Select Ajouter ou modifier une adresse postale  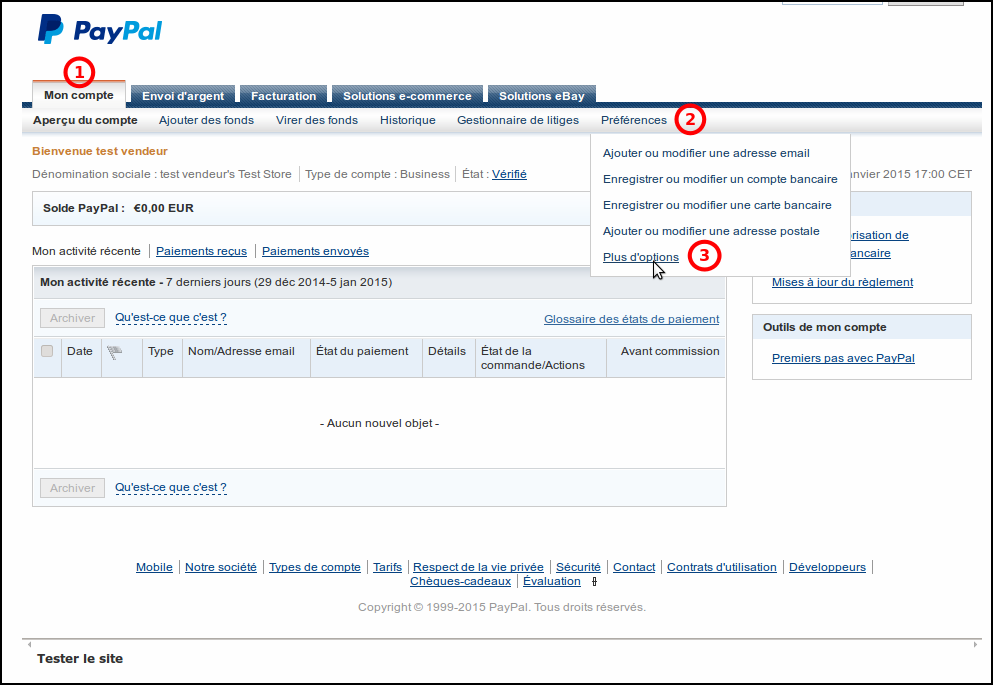pyautogui.click(x=711, y=231)
